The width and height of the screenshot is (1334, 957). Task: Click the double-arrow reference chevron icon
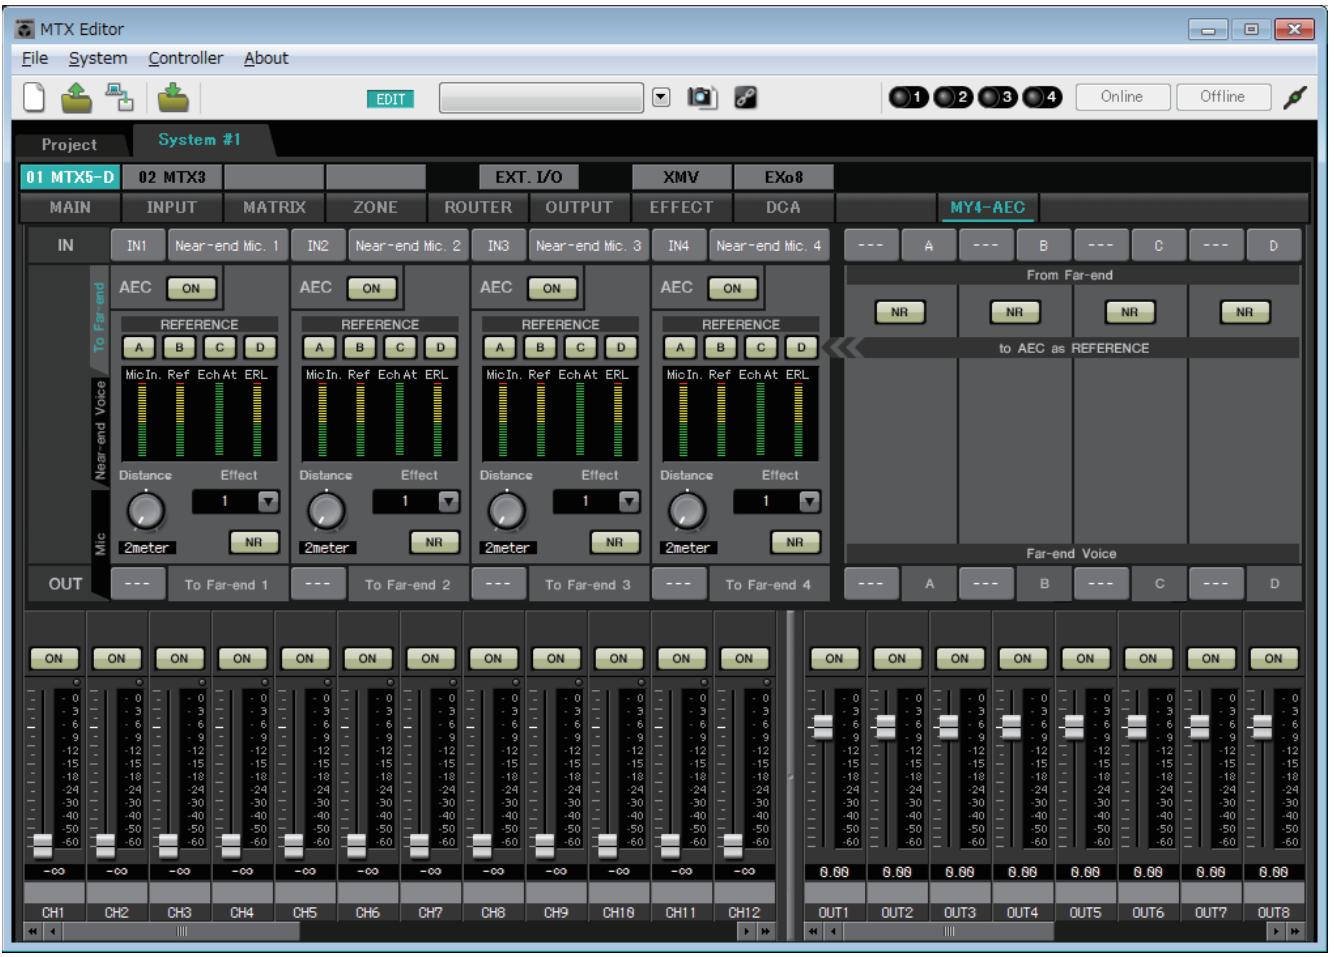[x=842, y=347]
